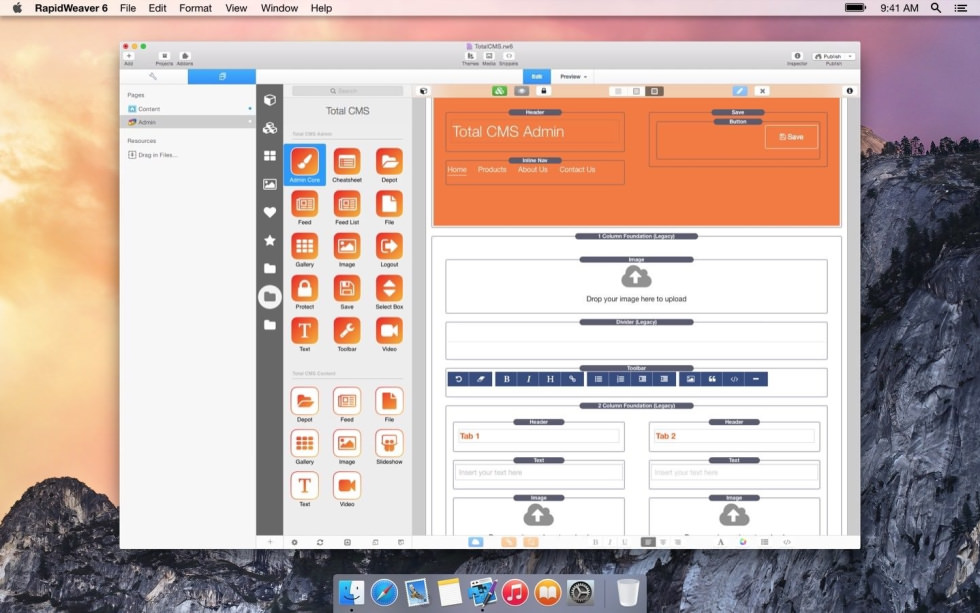Image resolution: width=980 pixels, height=613 pixels.
Task: Click the About Us nav link
Action: pos(532,169)
